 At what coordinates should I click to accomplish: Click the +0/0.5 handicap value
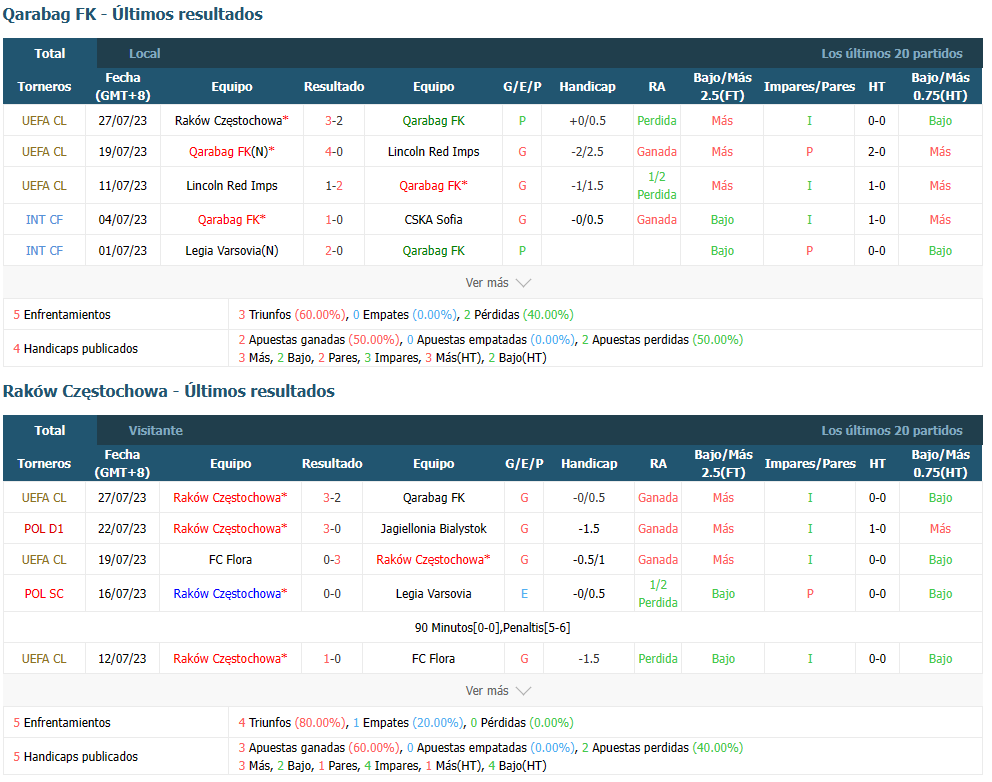point(587,121)
